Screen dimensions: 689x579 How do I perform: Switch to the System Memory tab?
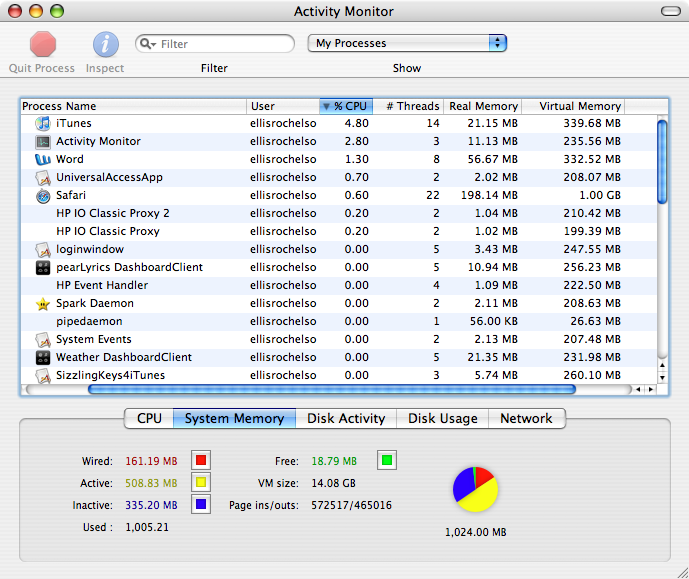tap(234, 418)
